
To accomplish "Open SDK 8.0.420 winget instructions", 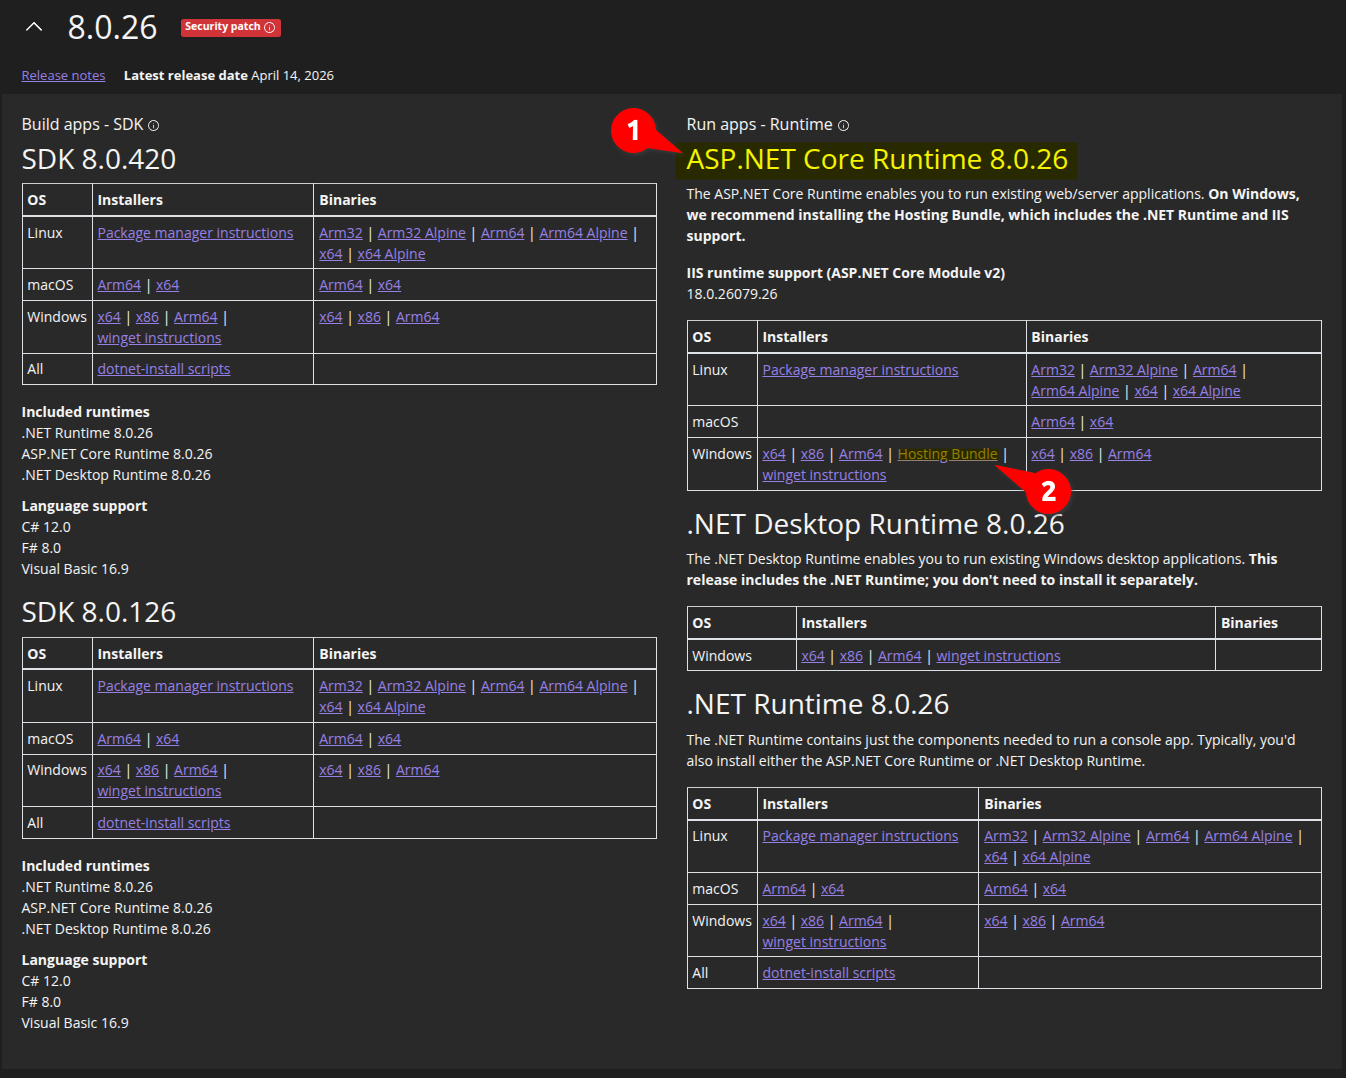I will 159,338.
